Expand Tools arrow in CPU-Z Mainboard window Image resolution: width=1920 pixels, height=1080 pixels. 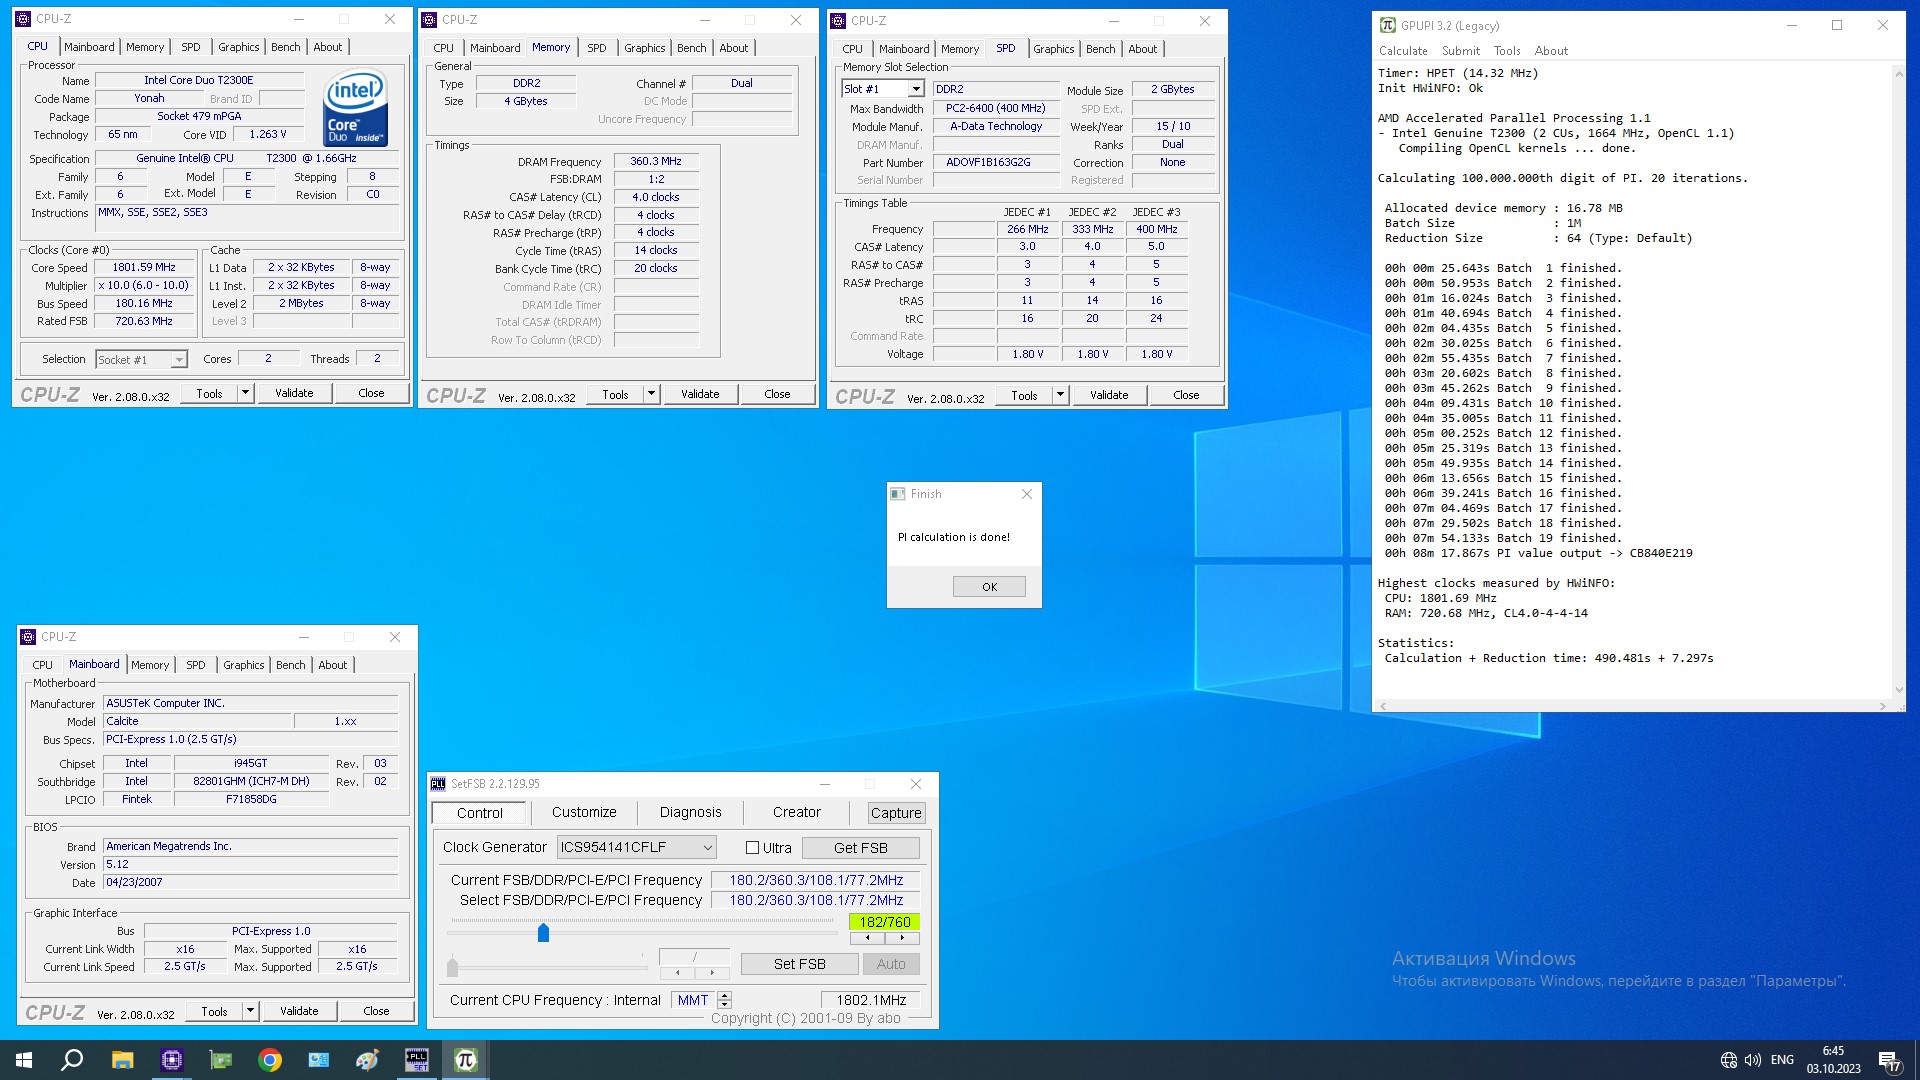[250, 1011]
